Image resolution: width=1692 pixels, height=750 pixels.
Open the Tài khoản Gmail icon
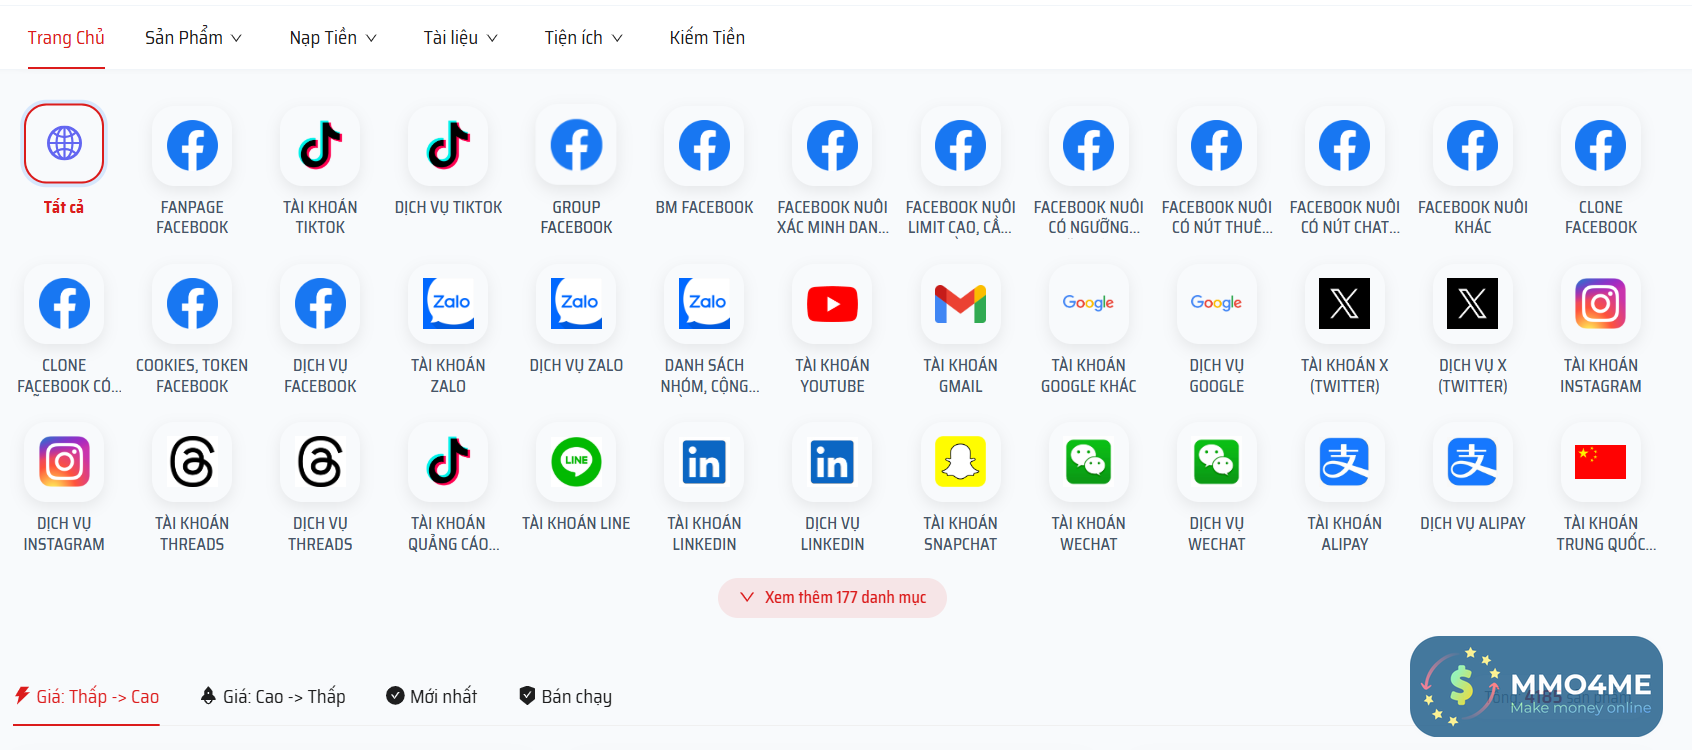click(960, 303)
